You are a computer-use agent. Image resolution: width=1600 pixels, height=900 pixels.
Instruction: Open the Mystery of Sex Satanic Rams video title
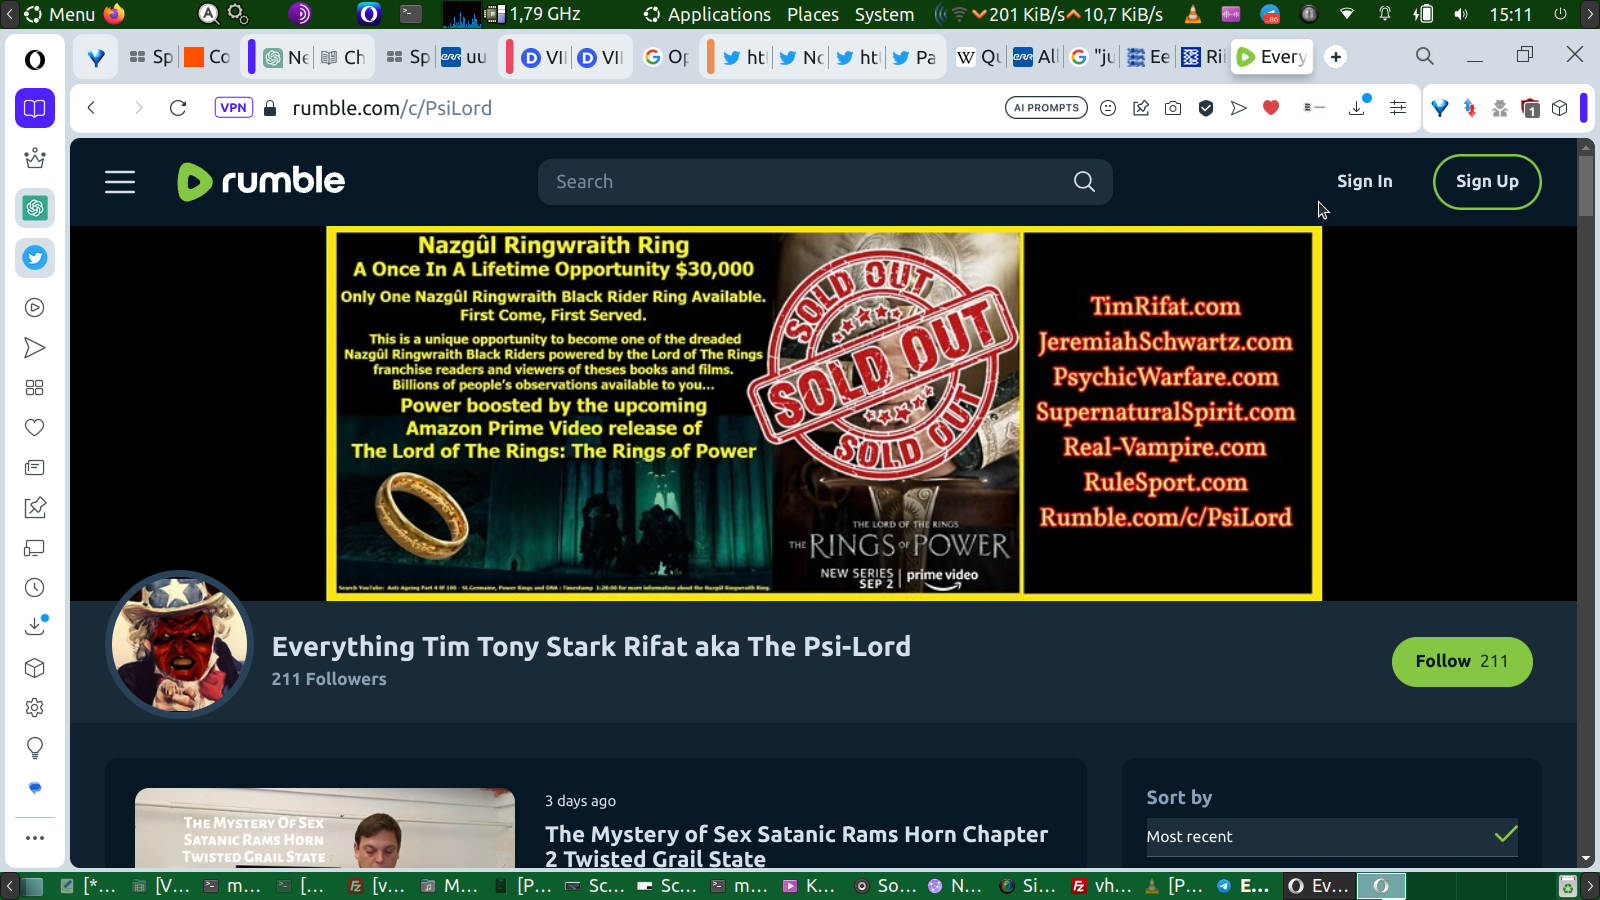pyautogui.click(x=796, y=846)
